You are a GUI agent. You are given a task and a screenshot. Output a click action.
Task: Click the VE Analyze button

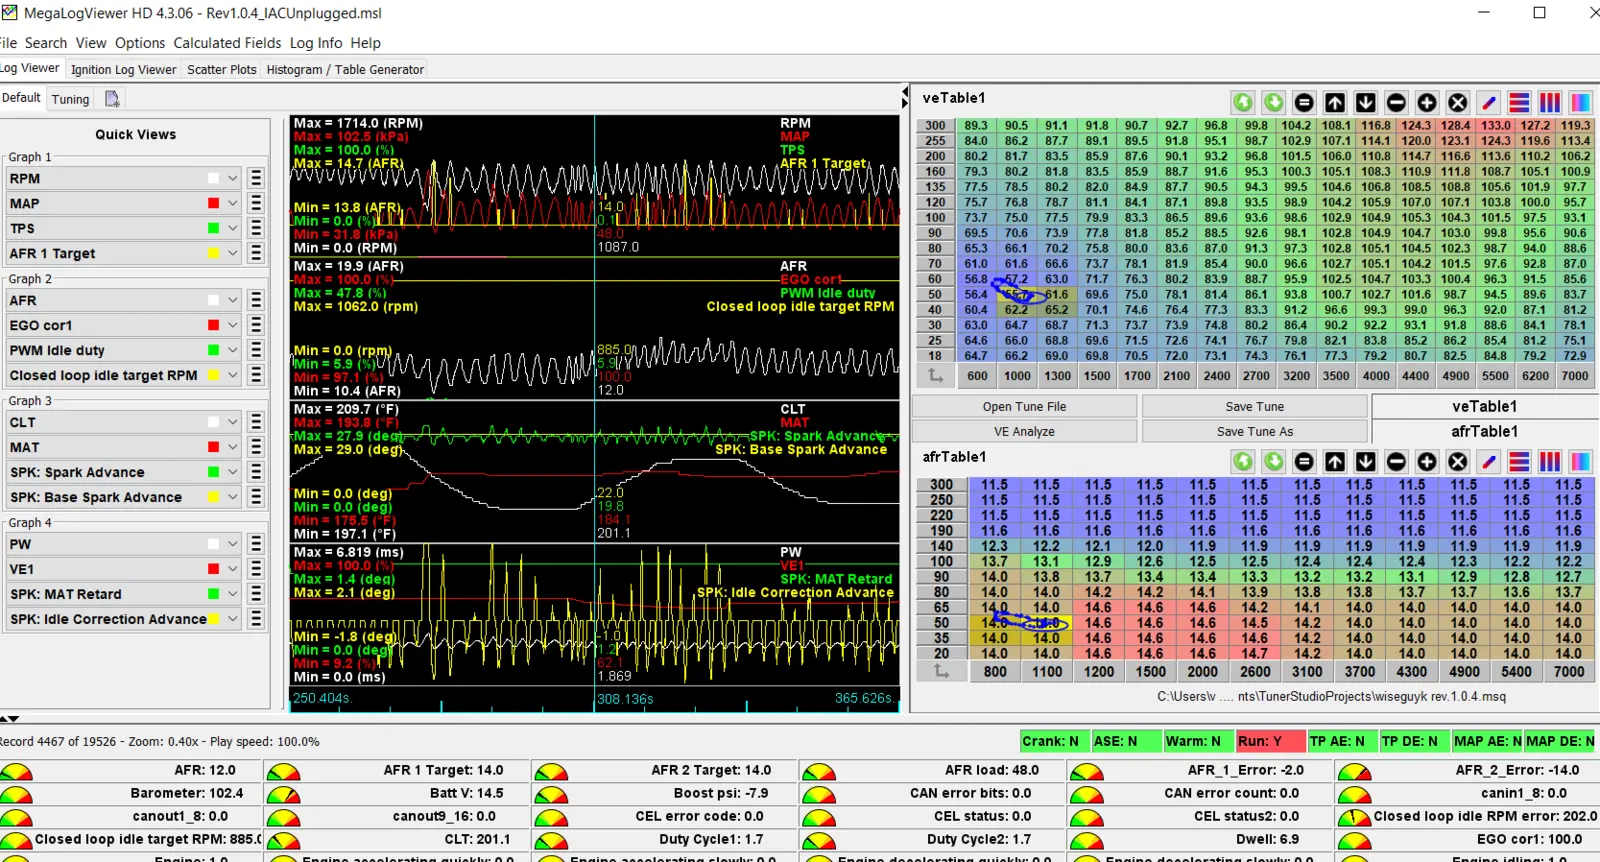click(x=1024, y=431)
